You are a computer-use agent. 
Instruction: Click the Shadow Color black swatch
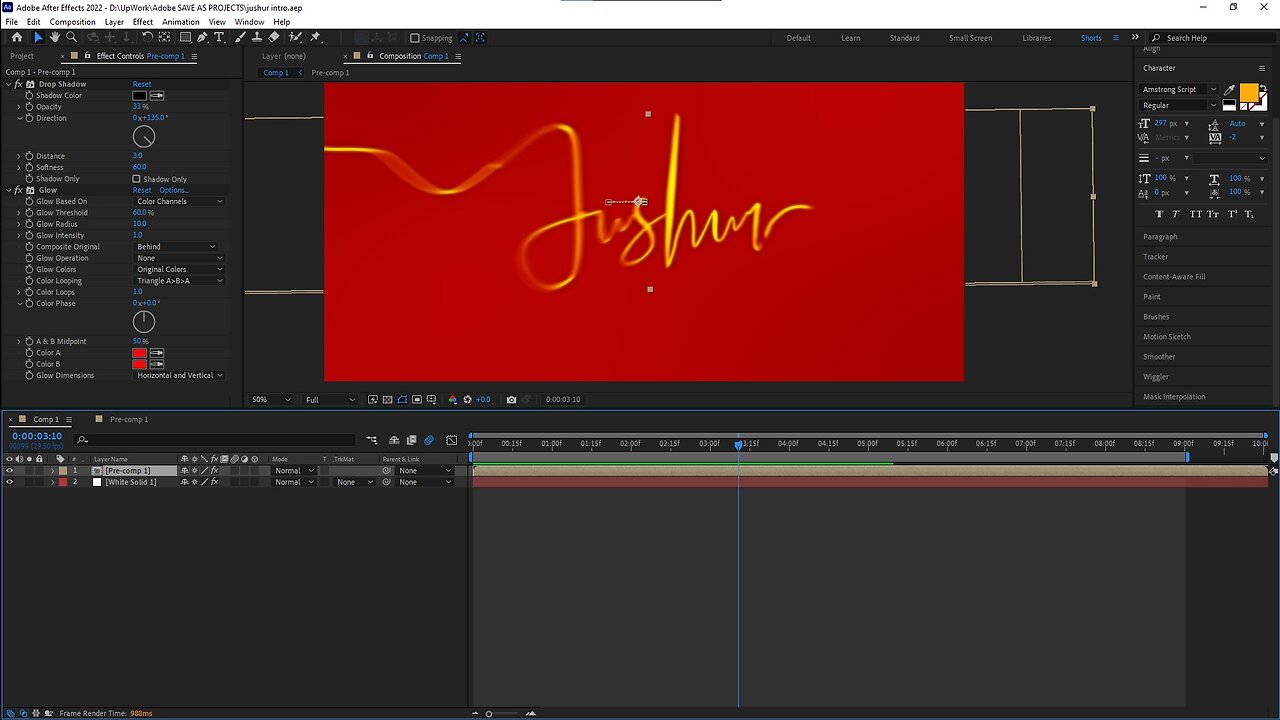tap(139, 95)
